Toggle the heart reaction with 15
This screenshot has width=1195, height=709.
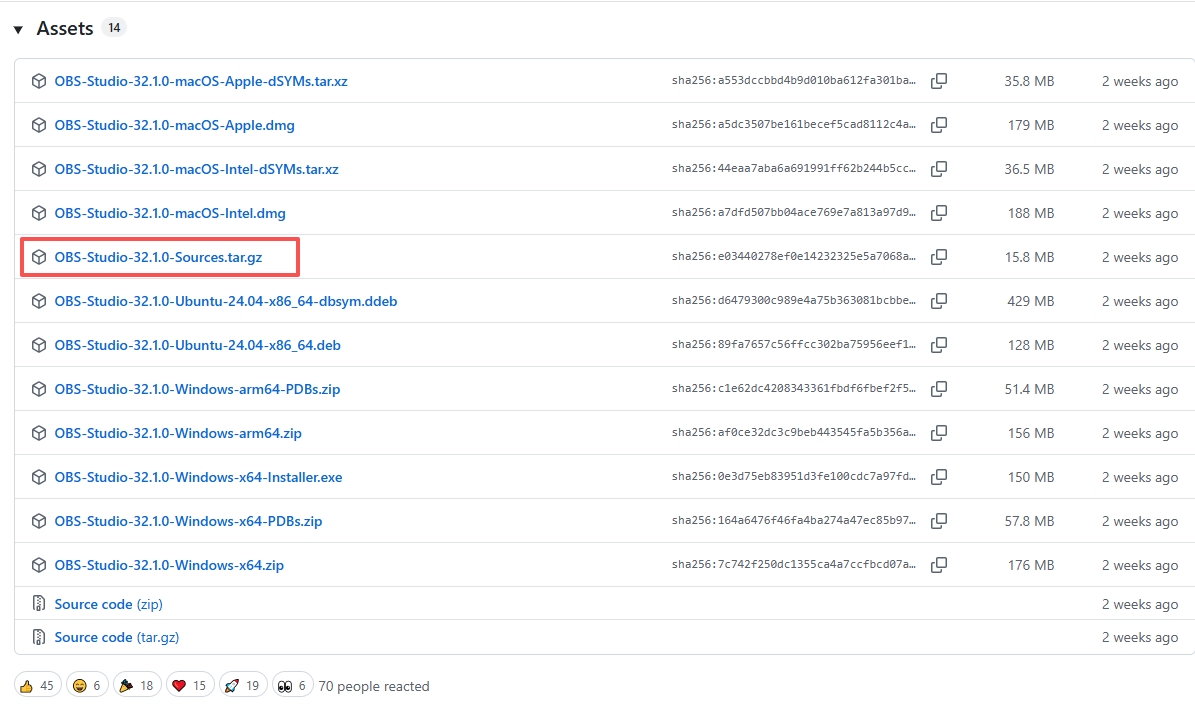[190, 685]
